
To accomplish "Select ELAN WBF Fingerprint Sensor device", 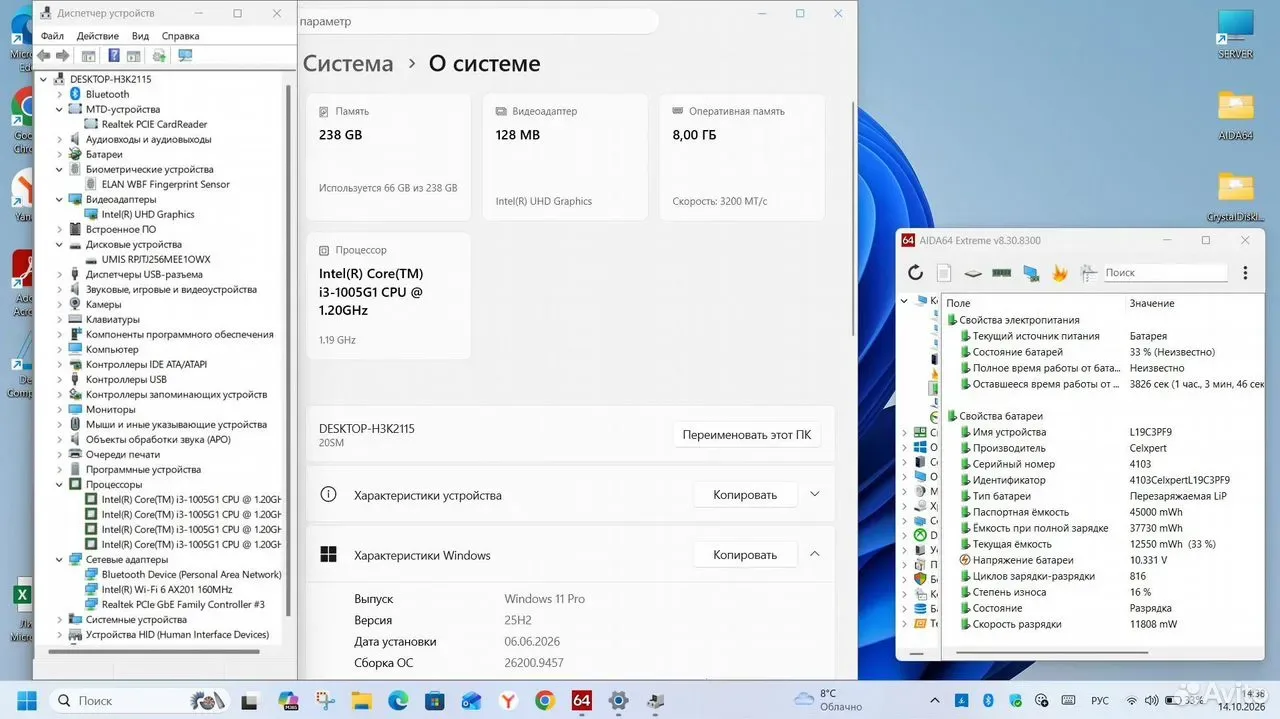I will (165, 184).
